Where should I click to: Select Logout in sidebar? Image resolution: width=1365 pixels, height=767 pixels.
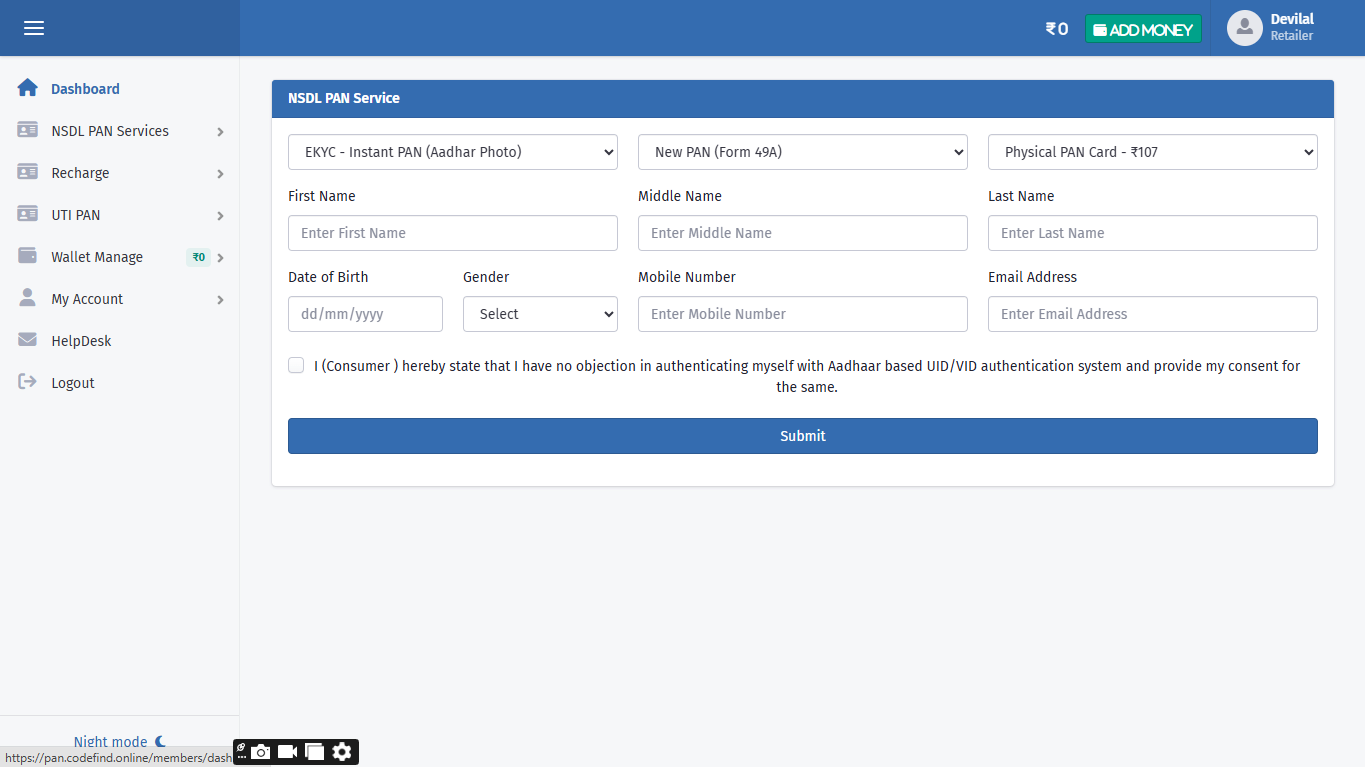tap(73, 383)
